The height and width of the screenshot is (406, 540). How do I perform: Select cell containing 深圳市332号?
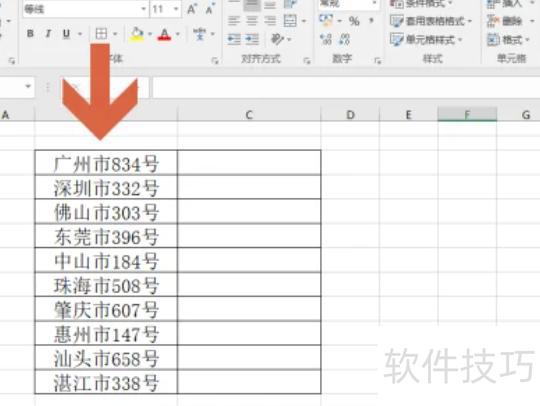tap(106, 187)
